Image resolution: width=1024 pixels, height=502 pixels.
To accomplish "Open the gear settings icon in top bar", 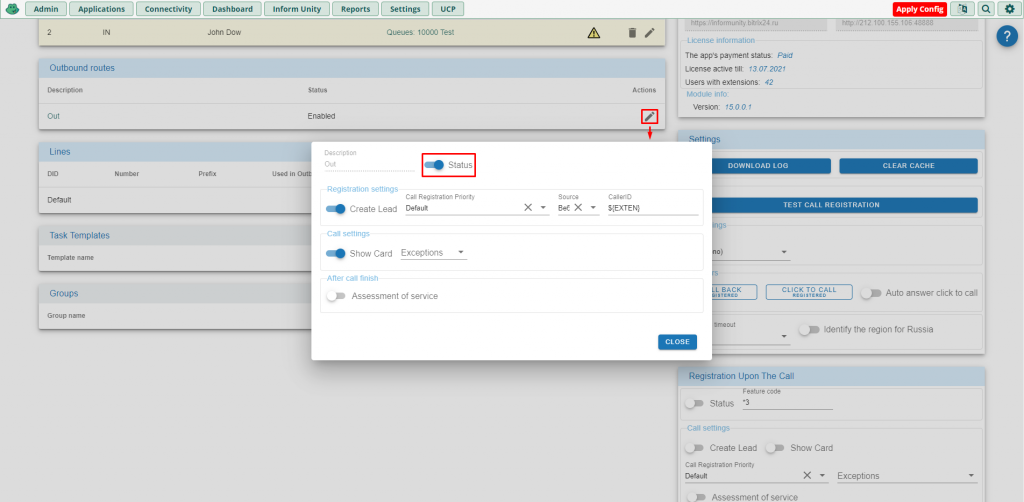I will pos(1010,9).
